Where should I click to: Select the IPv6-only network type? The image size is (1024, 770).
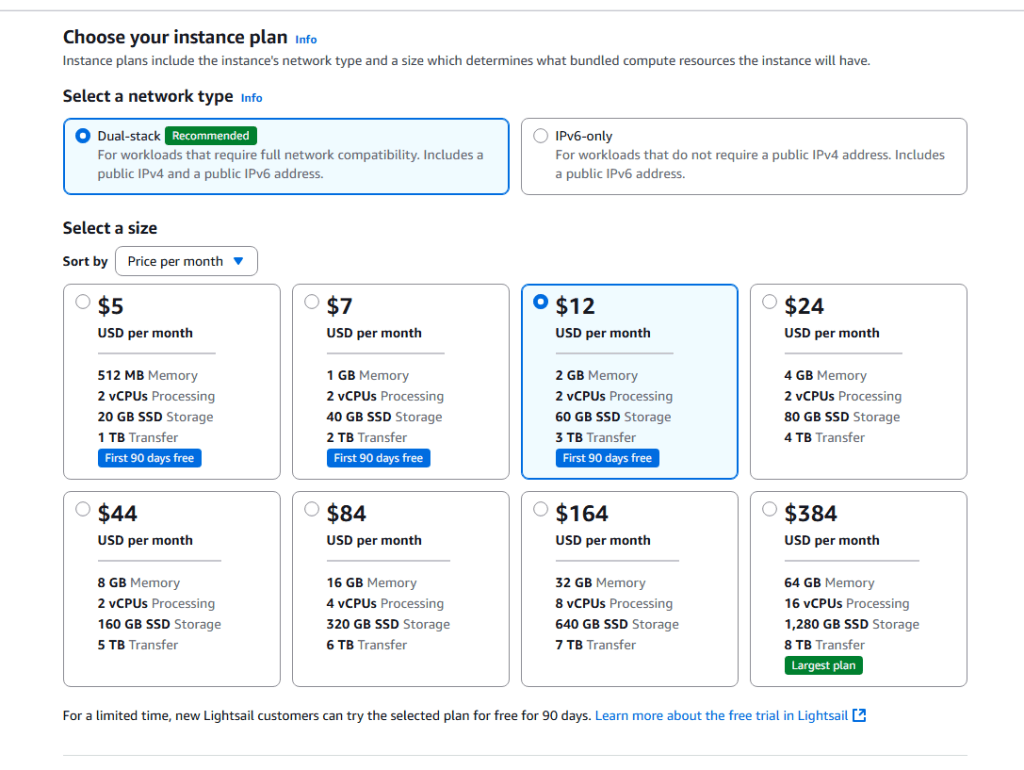[541, 136]
